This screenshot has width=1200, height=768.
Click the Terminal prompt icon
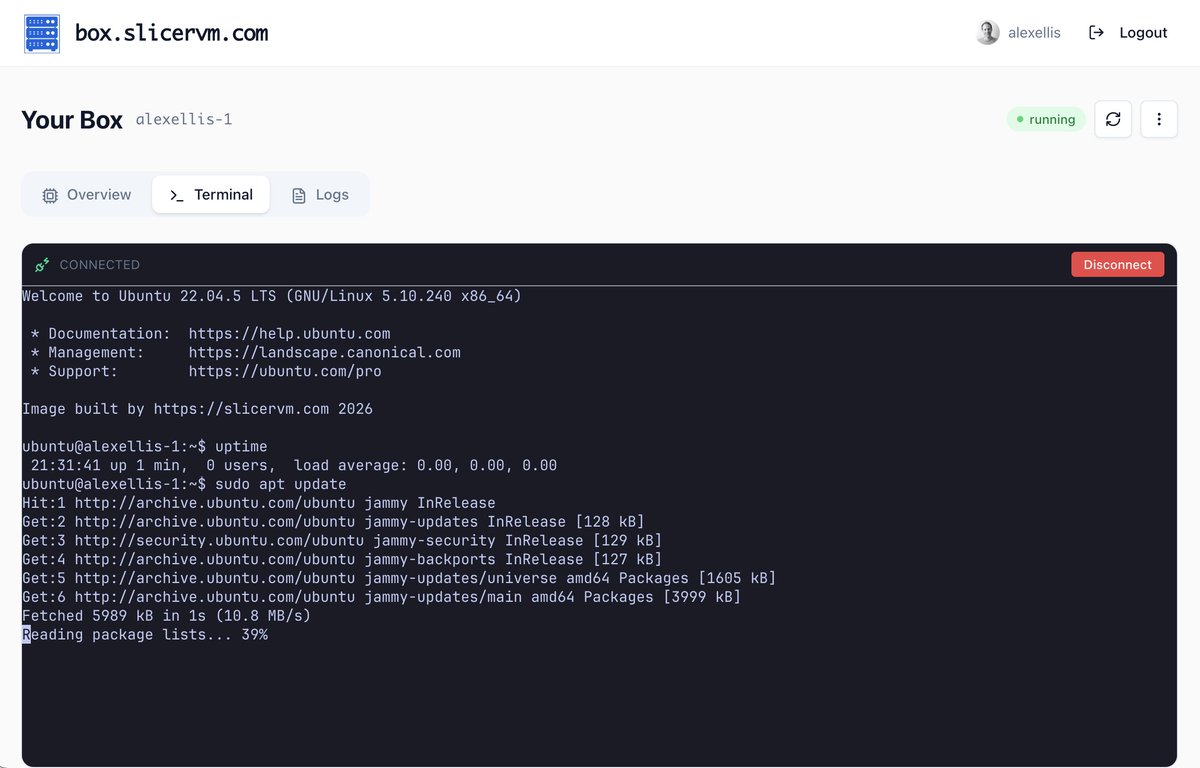[x=177, y=196]
